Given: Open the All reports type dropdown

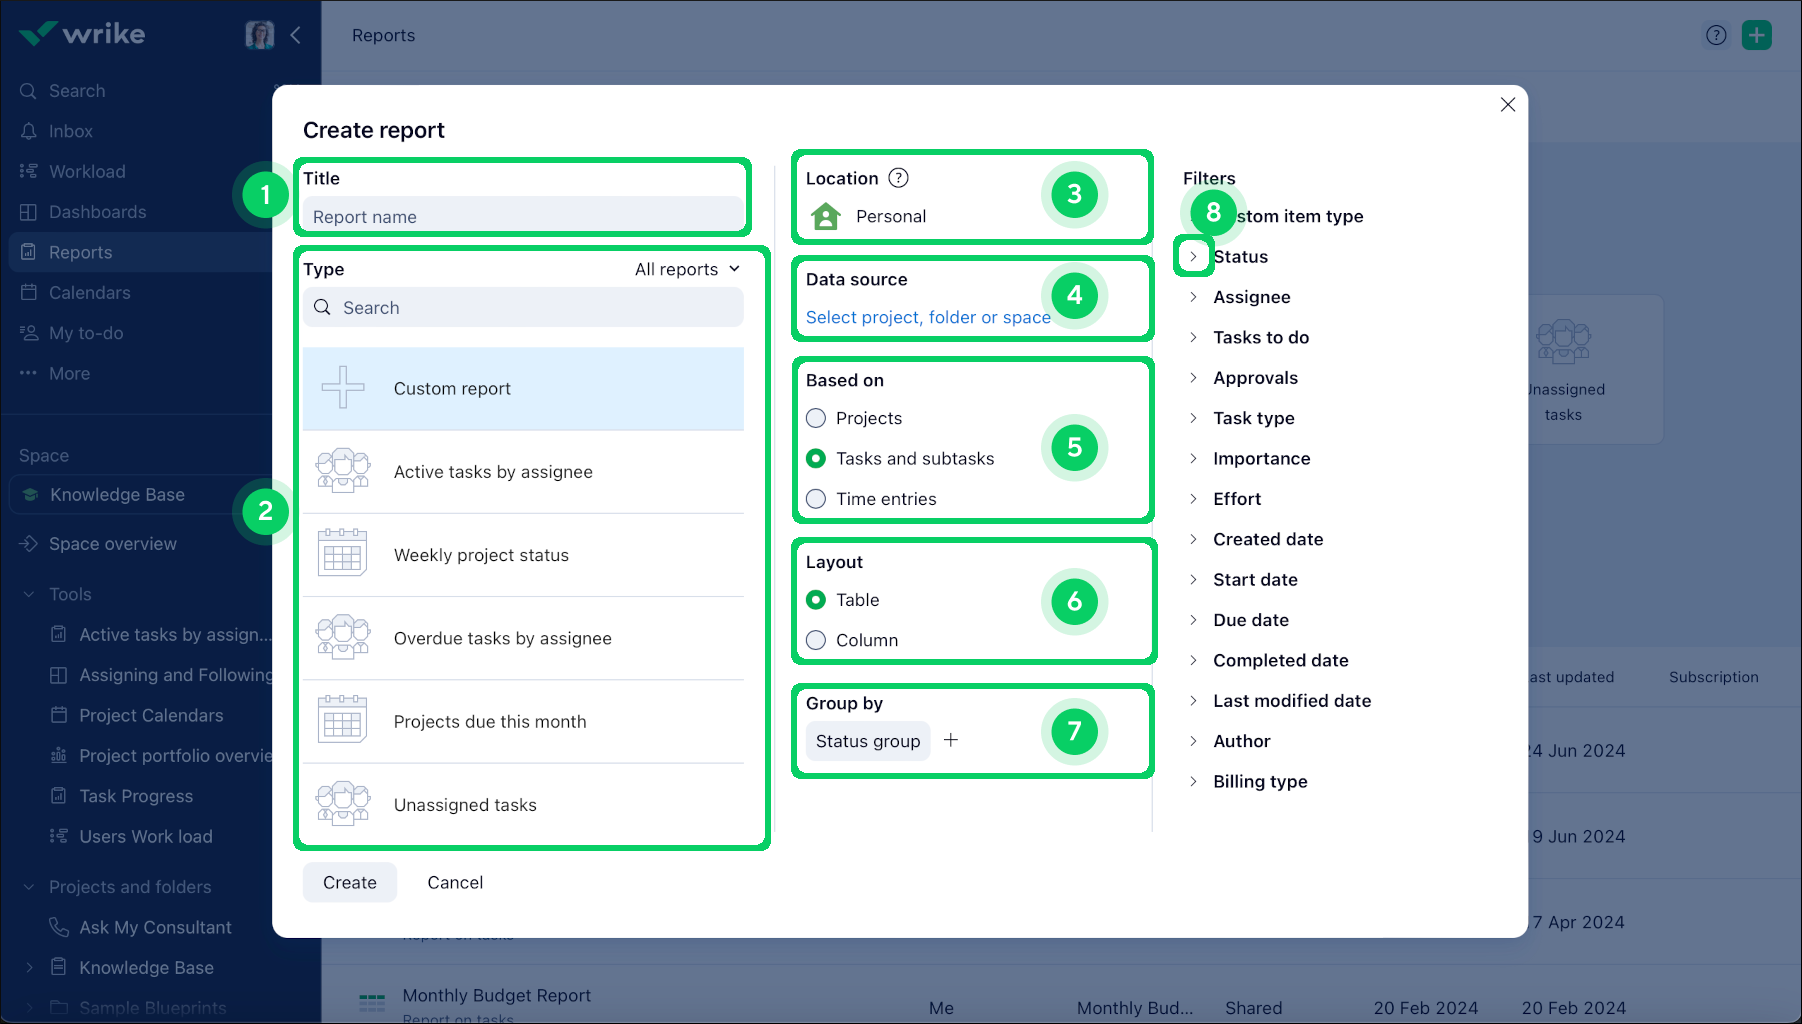Looking at the screenshot, I should point(687,268).
